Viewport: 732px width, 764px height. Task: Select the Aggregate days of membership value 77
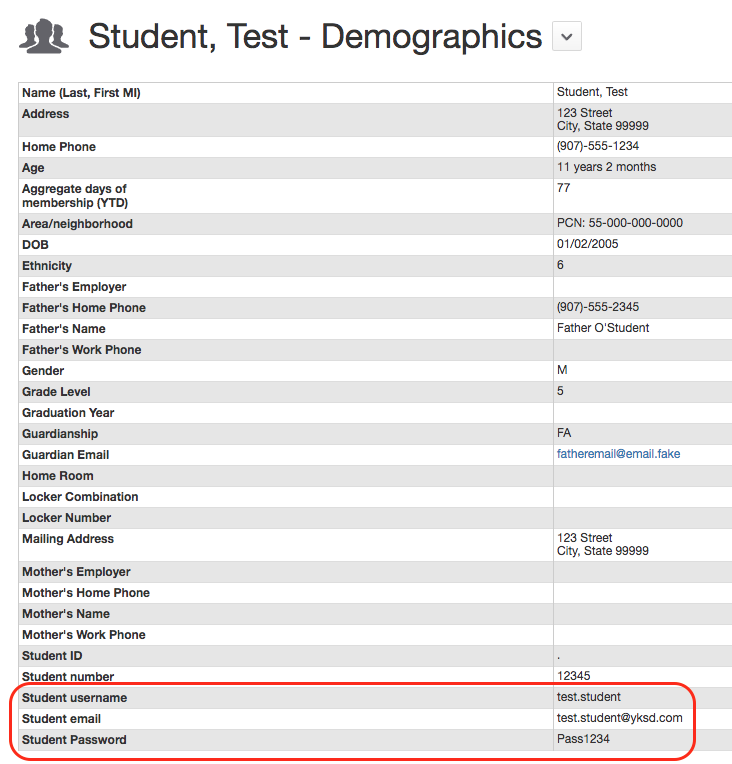[x=563, y=188]
